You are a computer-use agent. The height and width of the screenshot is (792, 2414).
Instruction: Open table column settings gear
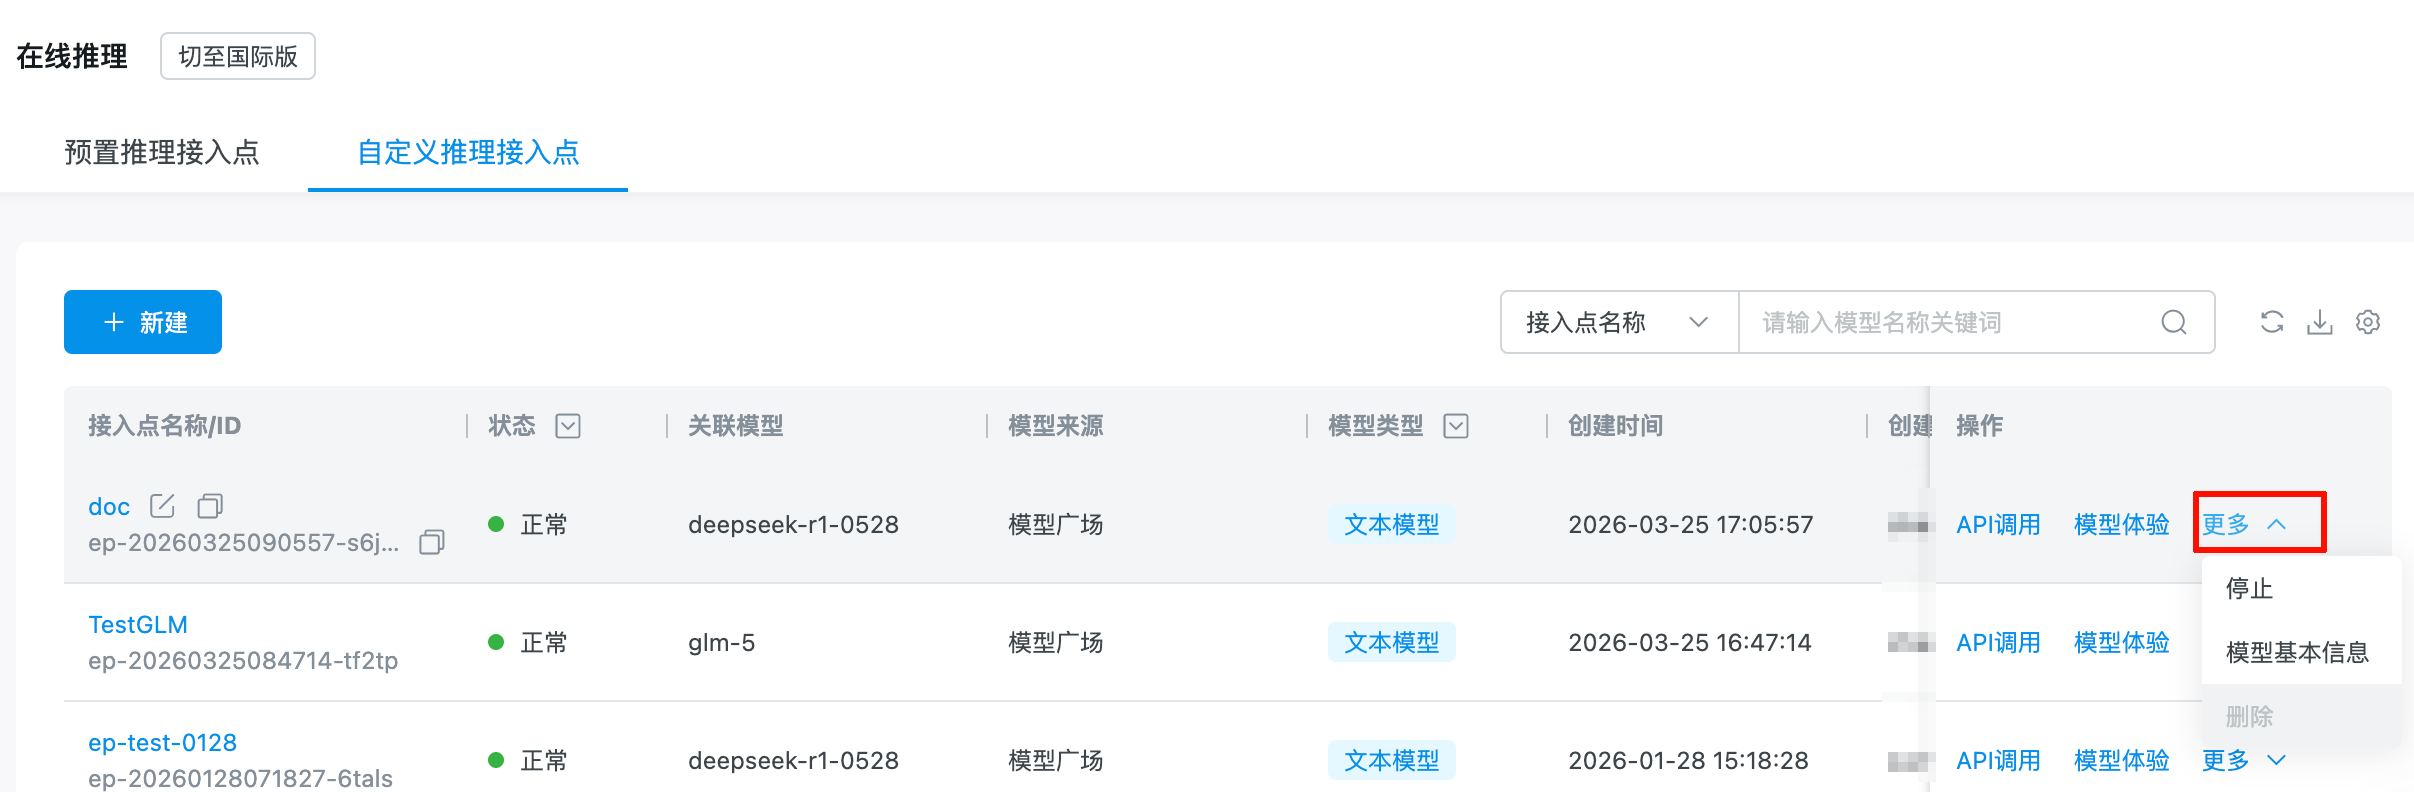pyautogui.click(x=2368, y=322)
